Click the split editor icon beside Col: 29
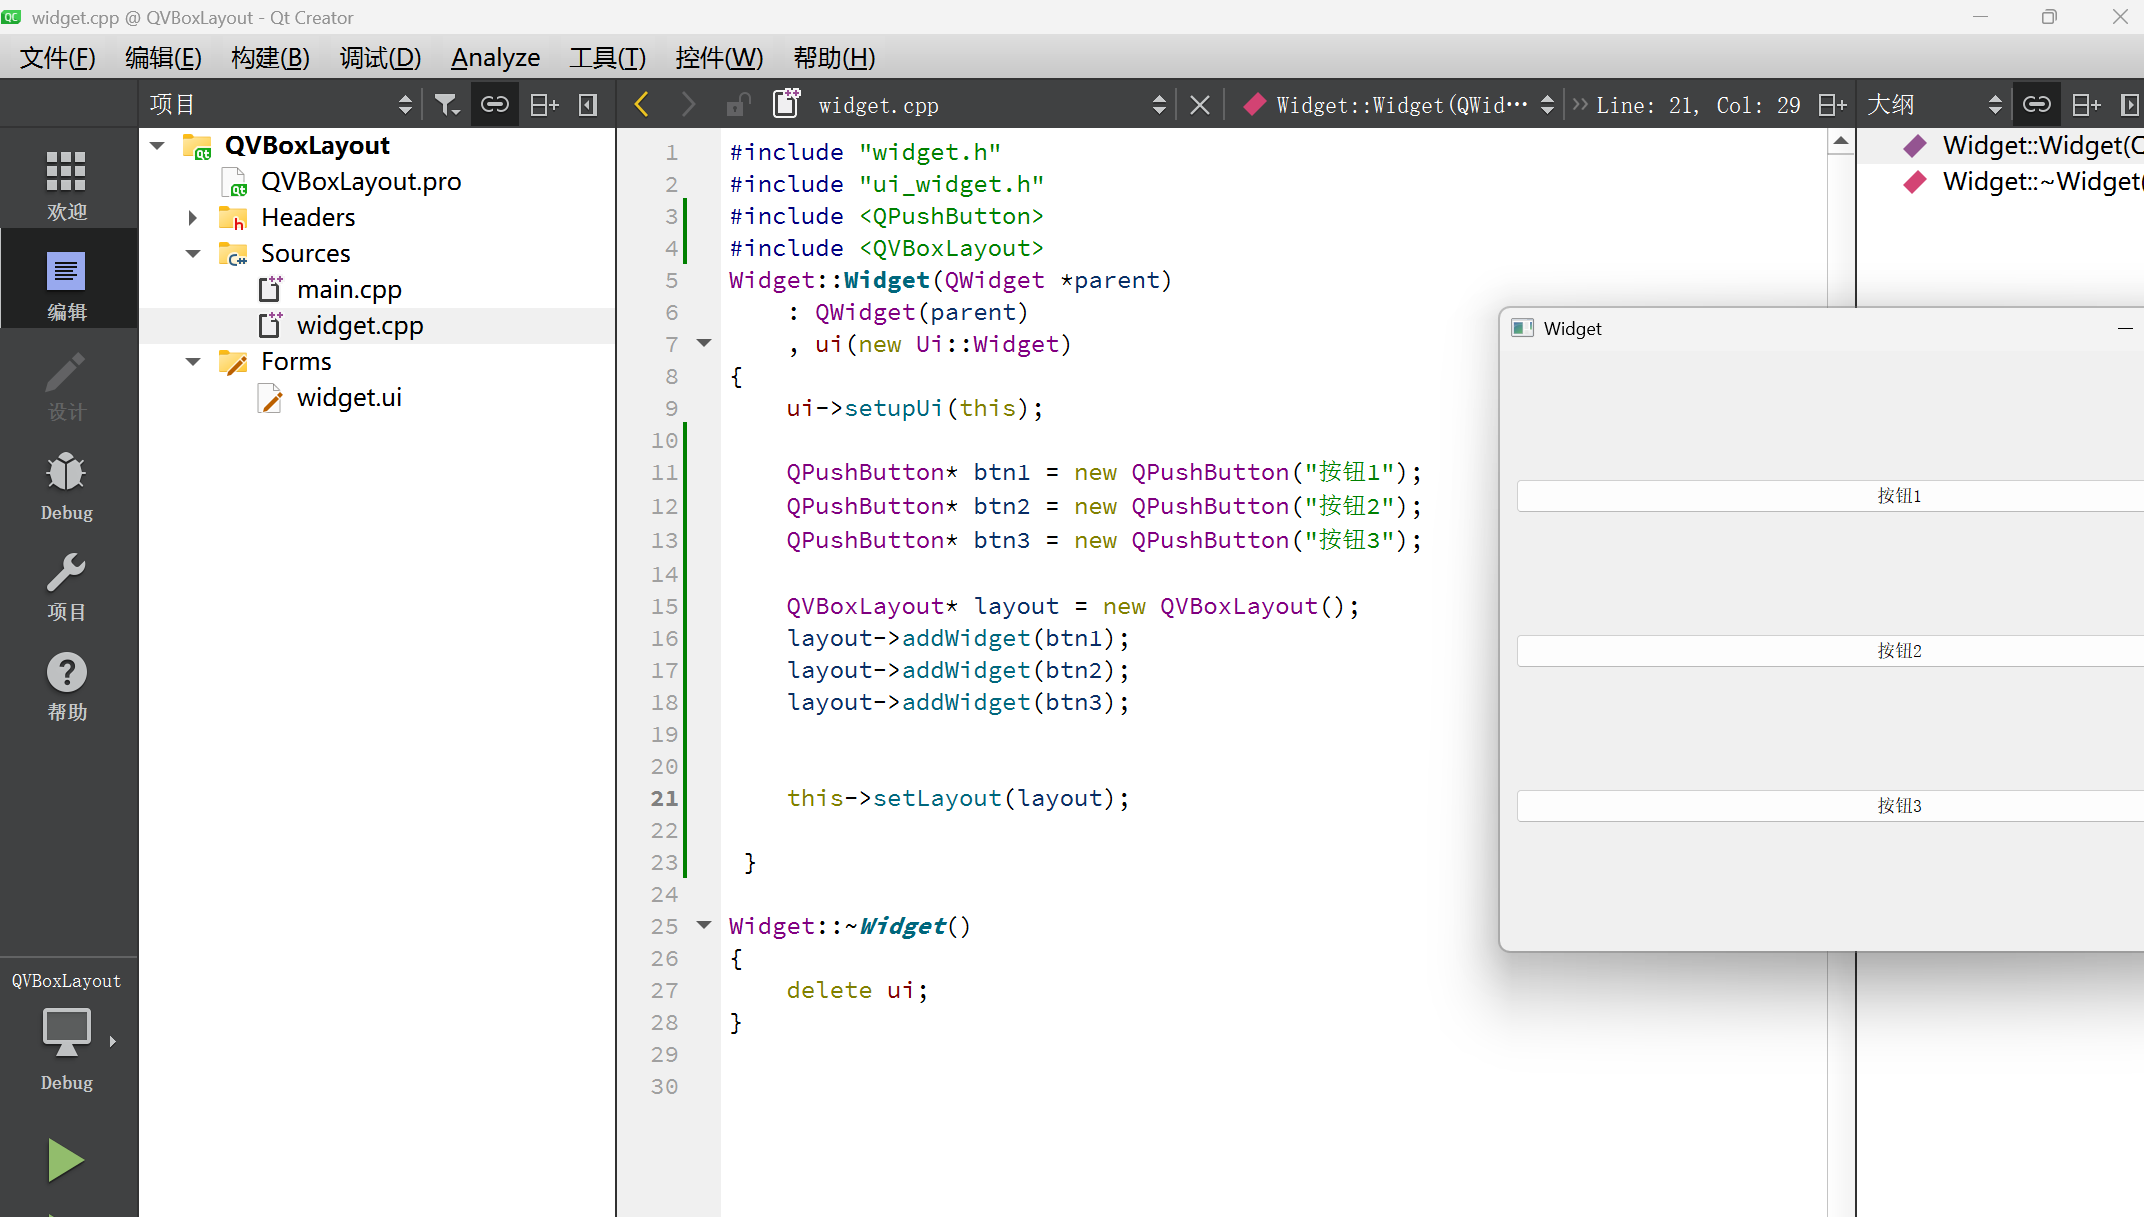The image size is (2144, 1217). 1831,105
